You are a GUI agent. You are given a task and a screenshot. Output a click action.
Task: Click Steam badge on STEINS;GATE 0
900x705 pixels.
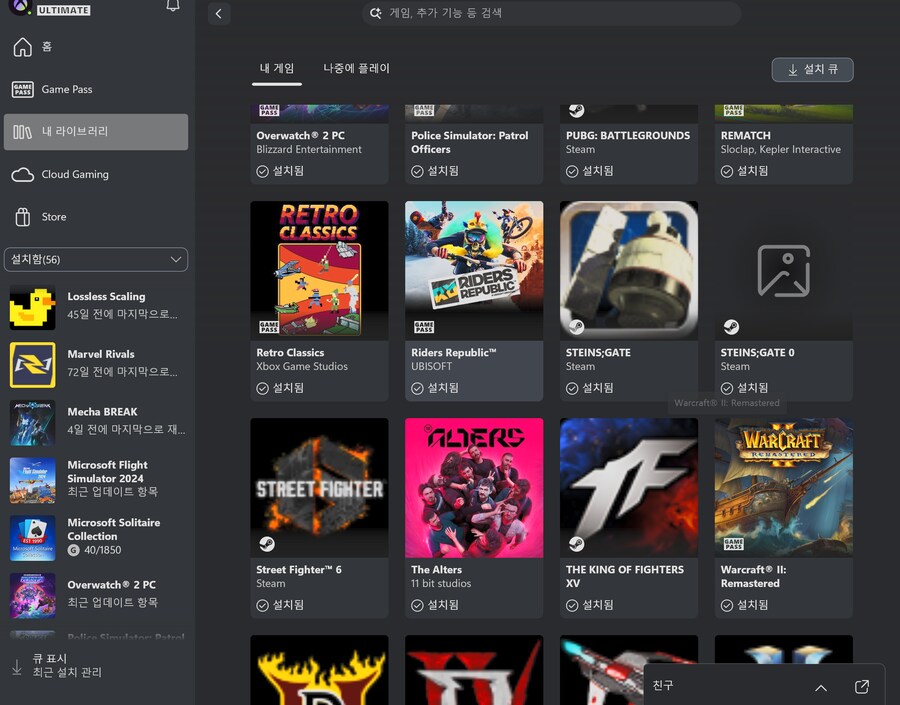point(731,327)
